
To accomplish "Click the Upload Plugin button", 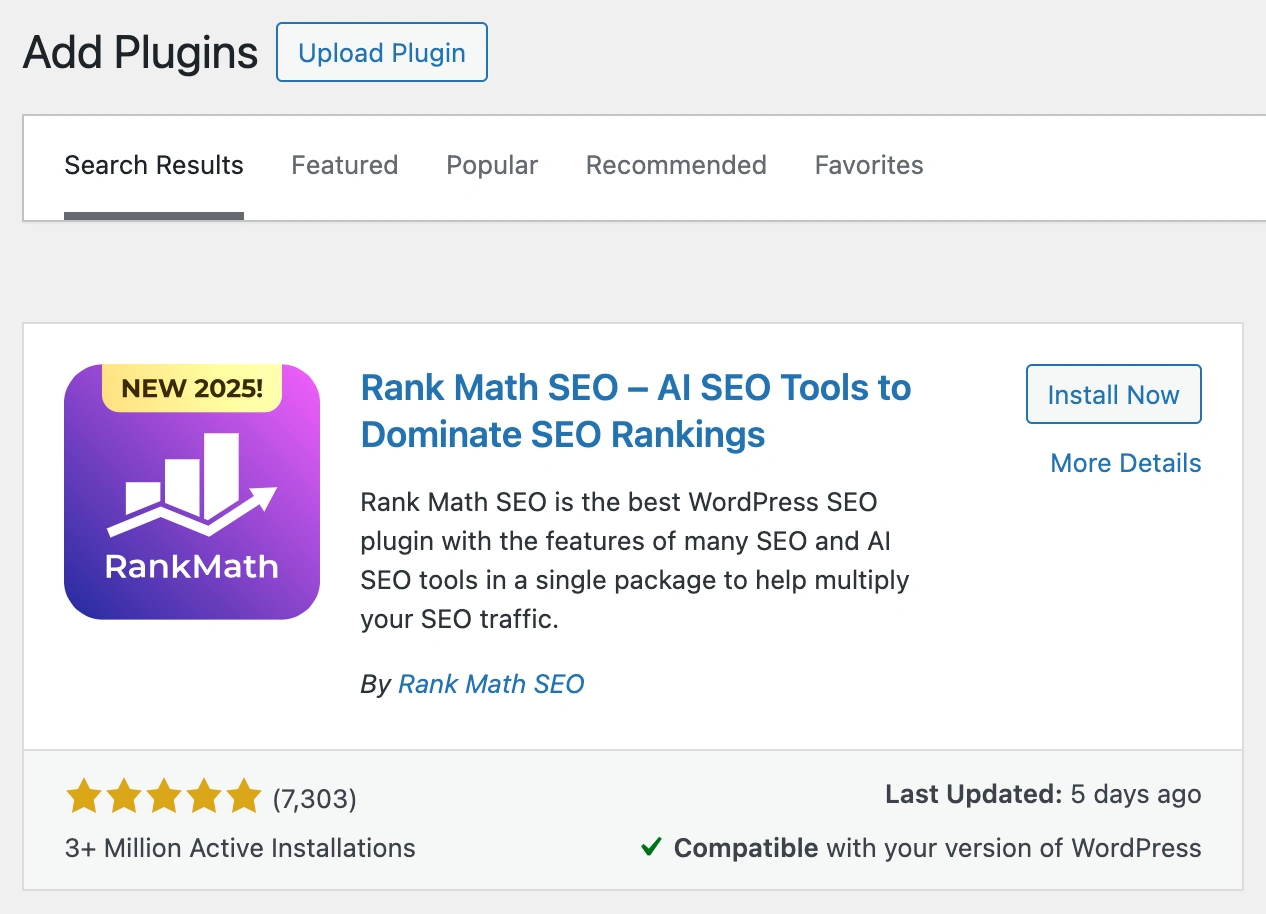I will click(381, 53).
